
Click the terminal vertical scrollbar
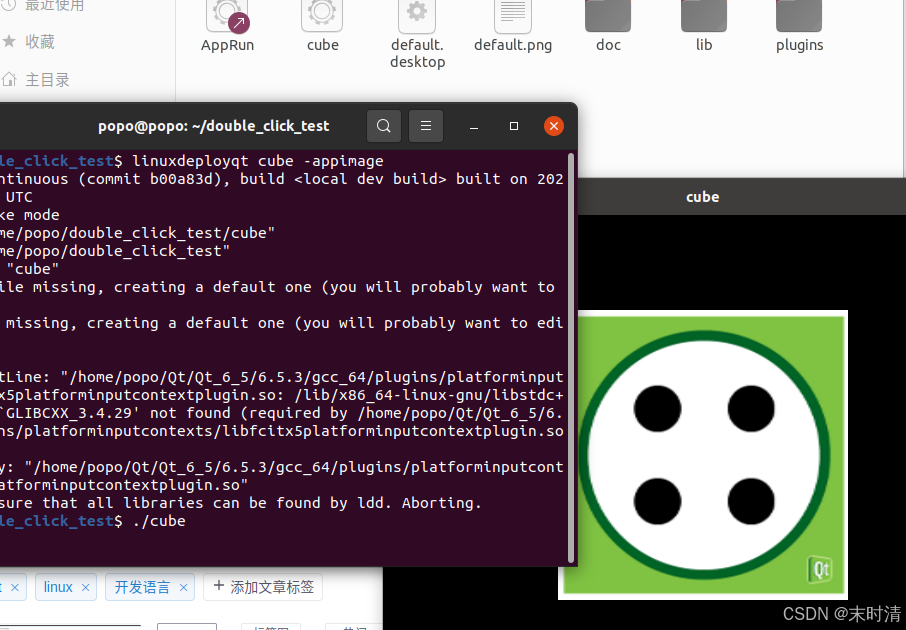(571, 358)
